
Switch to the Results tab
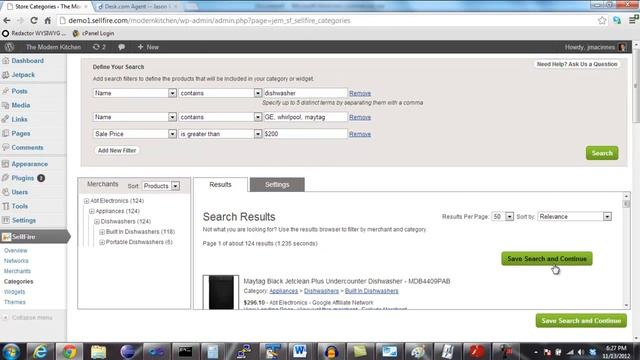coord(220,184)
